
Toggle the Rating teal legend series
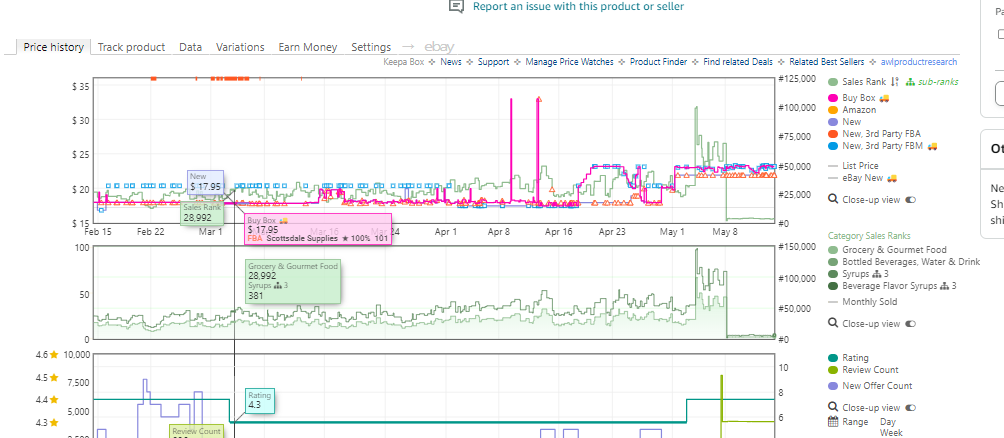pyautogui.click(x=833, y=358)
